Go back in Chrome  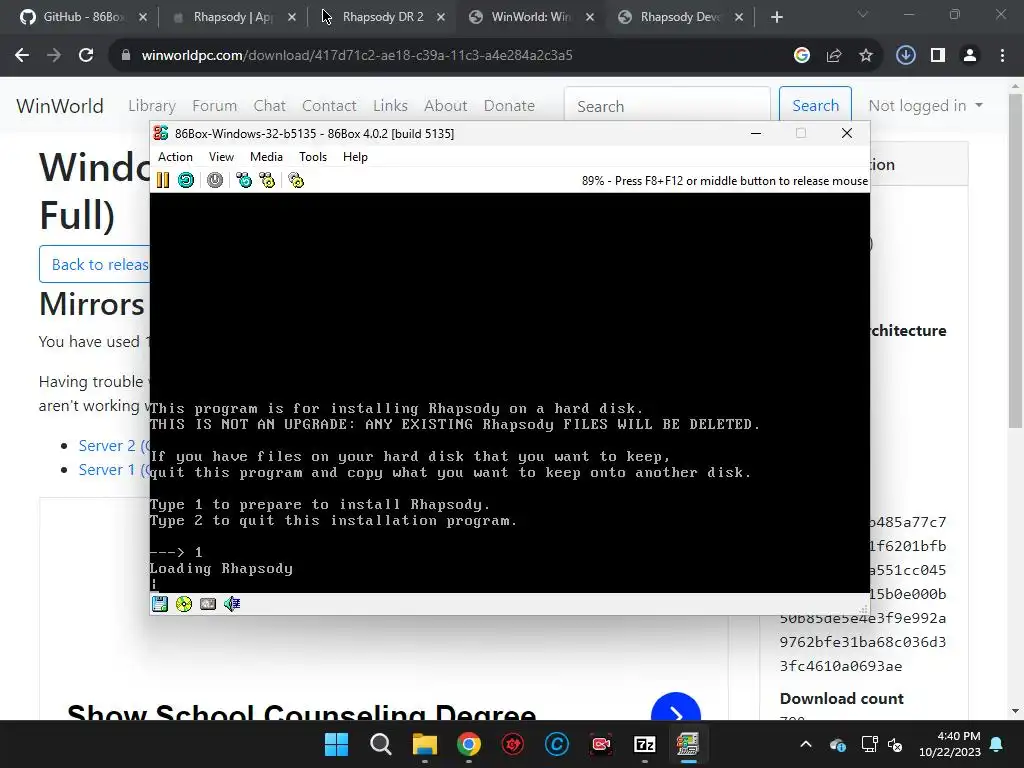tap(22, 56)
